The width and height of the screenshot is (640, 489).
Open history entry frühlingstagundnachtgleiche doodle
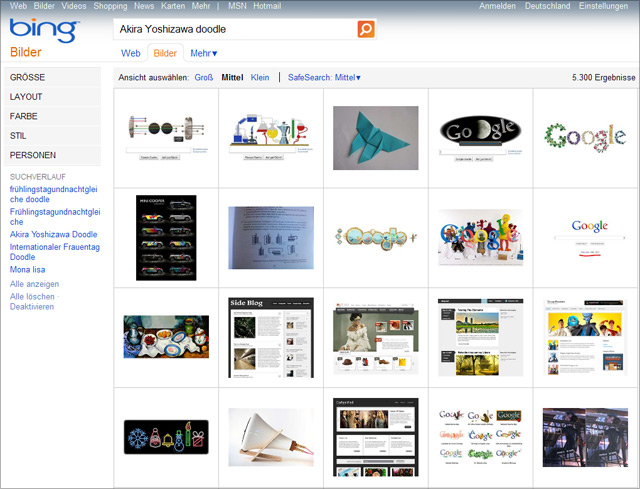click(53, 194)
